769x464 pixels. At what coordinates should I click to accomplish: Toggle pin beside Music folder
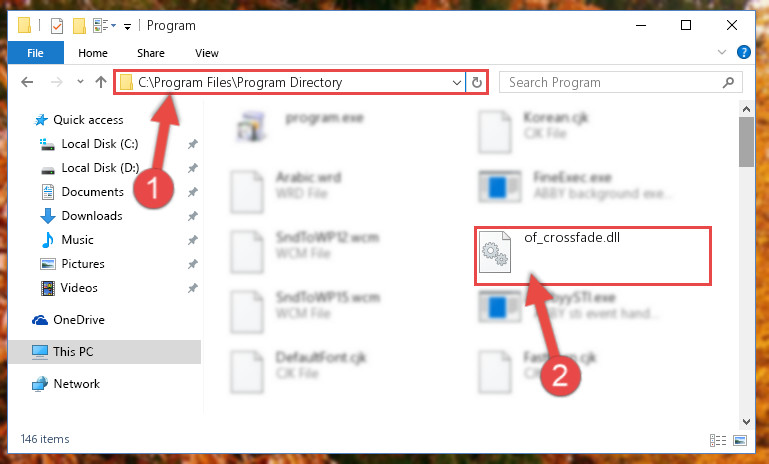coord(193,240)
